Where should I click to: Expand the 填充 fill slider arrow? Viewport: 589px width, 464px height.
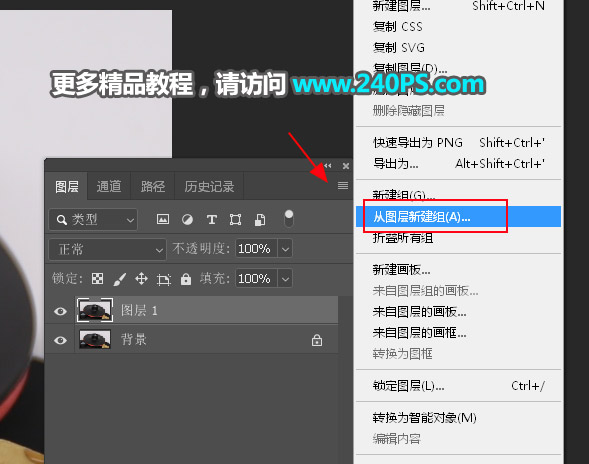tap(285, 279)
